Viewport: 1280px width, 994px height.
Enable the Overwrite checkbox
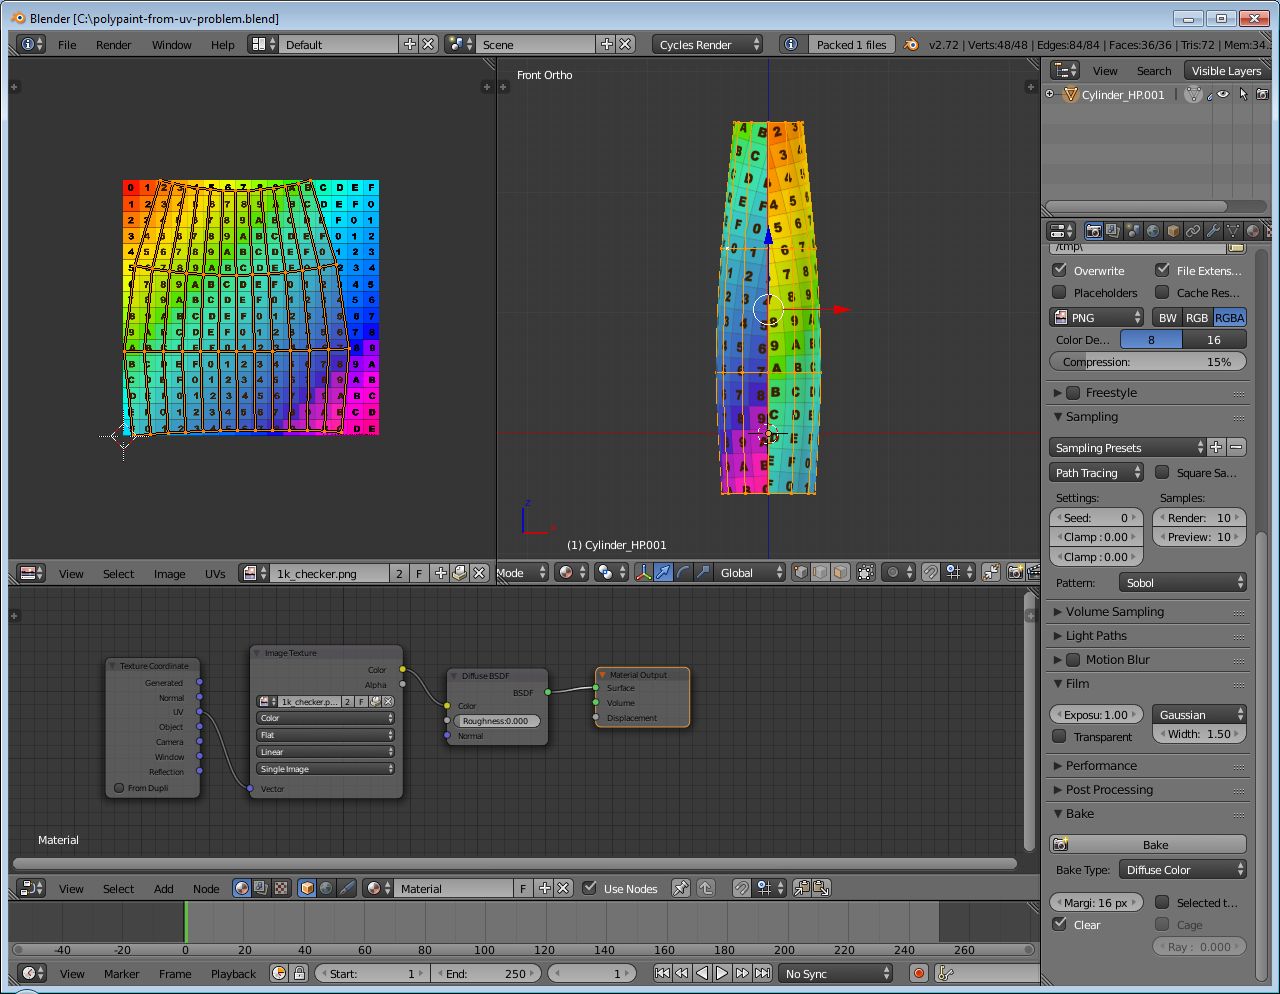point(1060,270)
